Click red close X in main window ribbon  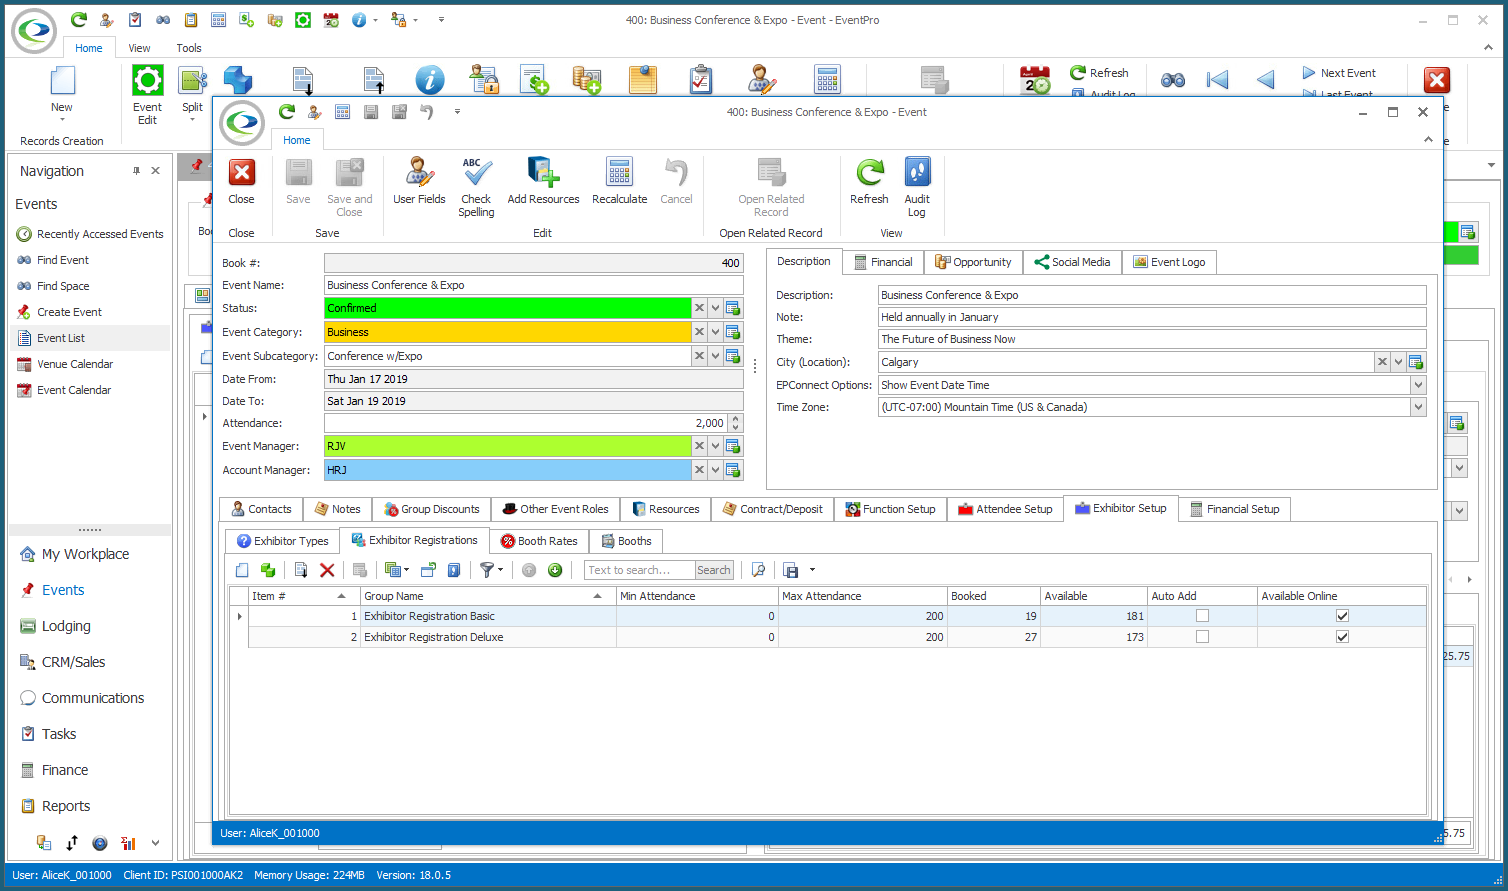pyautogui.click(x=1437, y=80)
